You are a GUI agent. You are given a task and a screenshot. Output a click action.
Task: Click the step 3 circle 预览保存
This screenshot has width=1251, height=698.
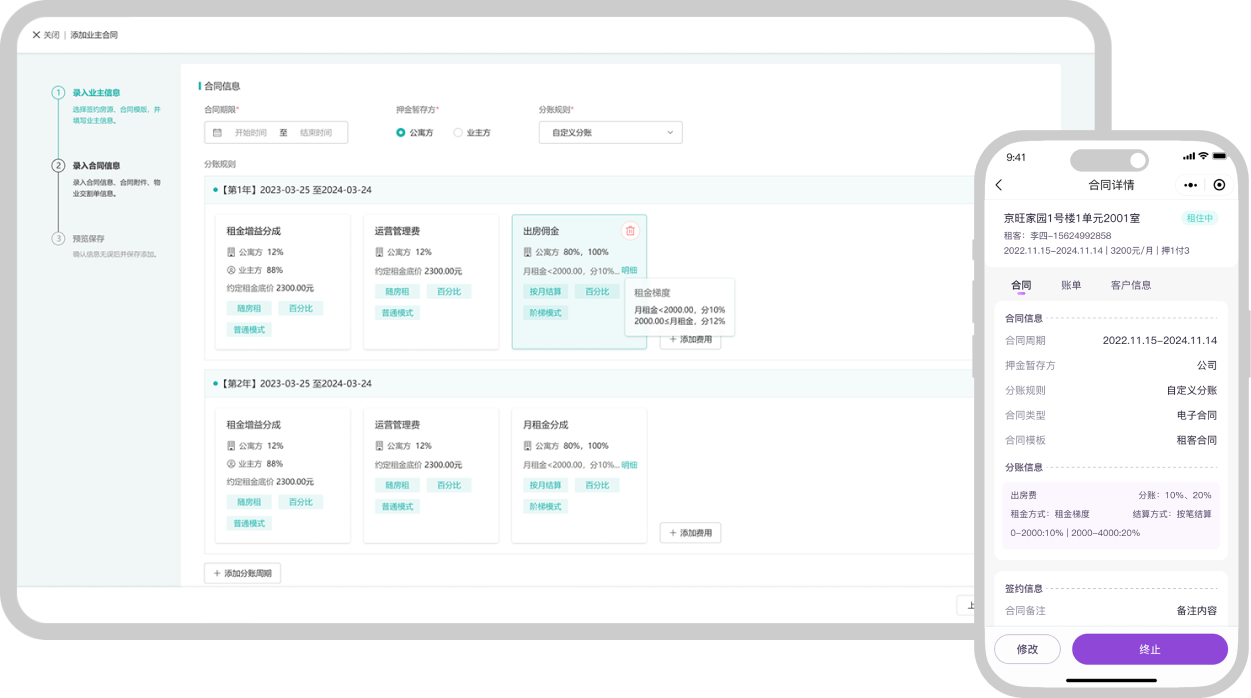58,239
